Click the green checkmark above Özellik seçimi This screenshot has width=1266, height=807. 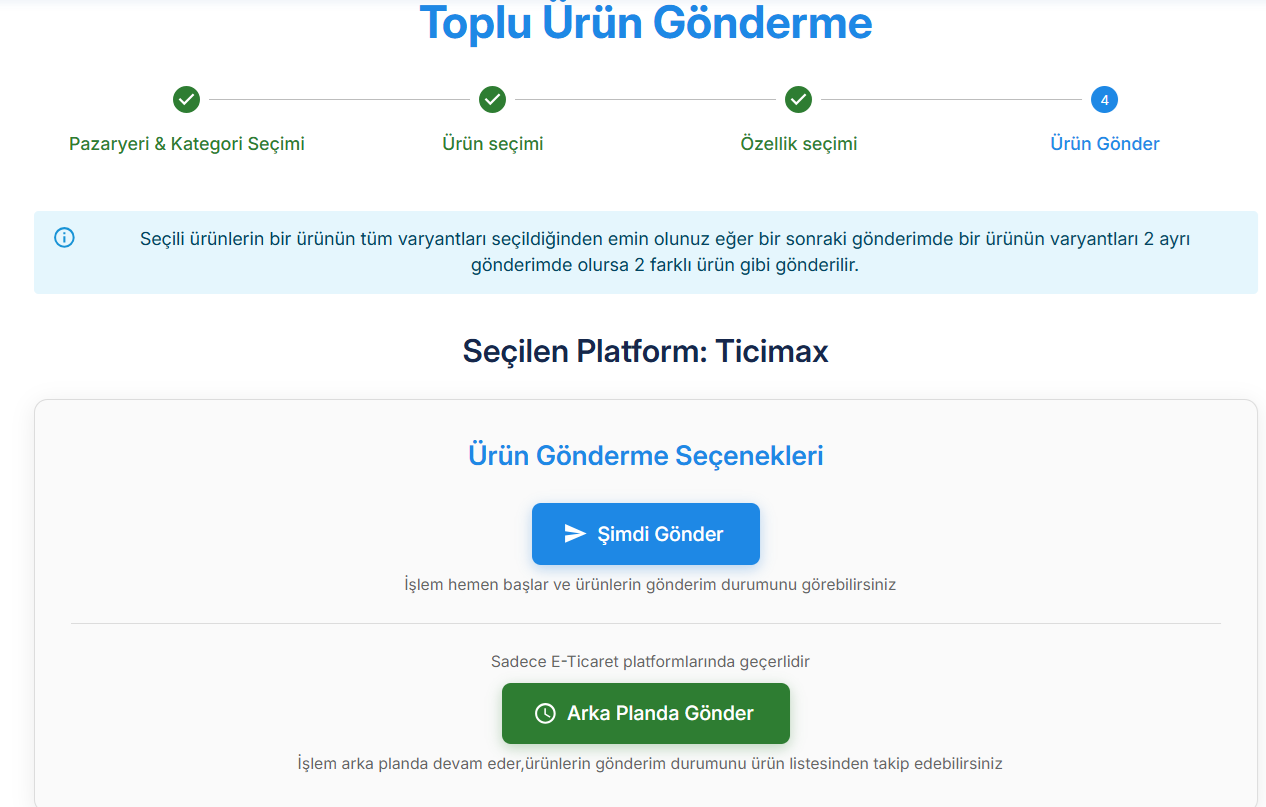pos(799,100)
